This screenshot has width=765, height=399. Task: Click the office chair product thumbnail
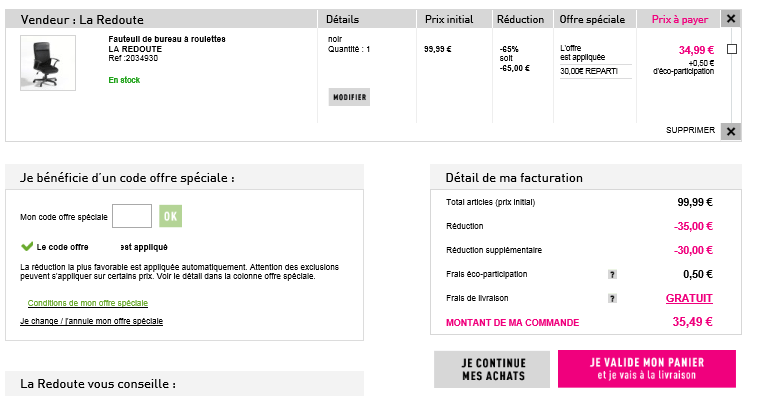(x=48, y=63)
